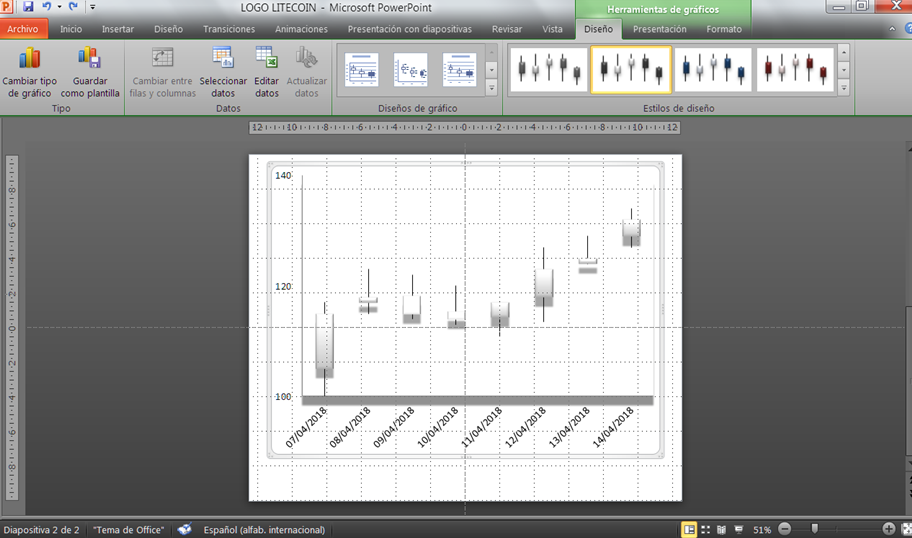Click zoom out minus button

[x=784, y=529]
